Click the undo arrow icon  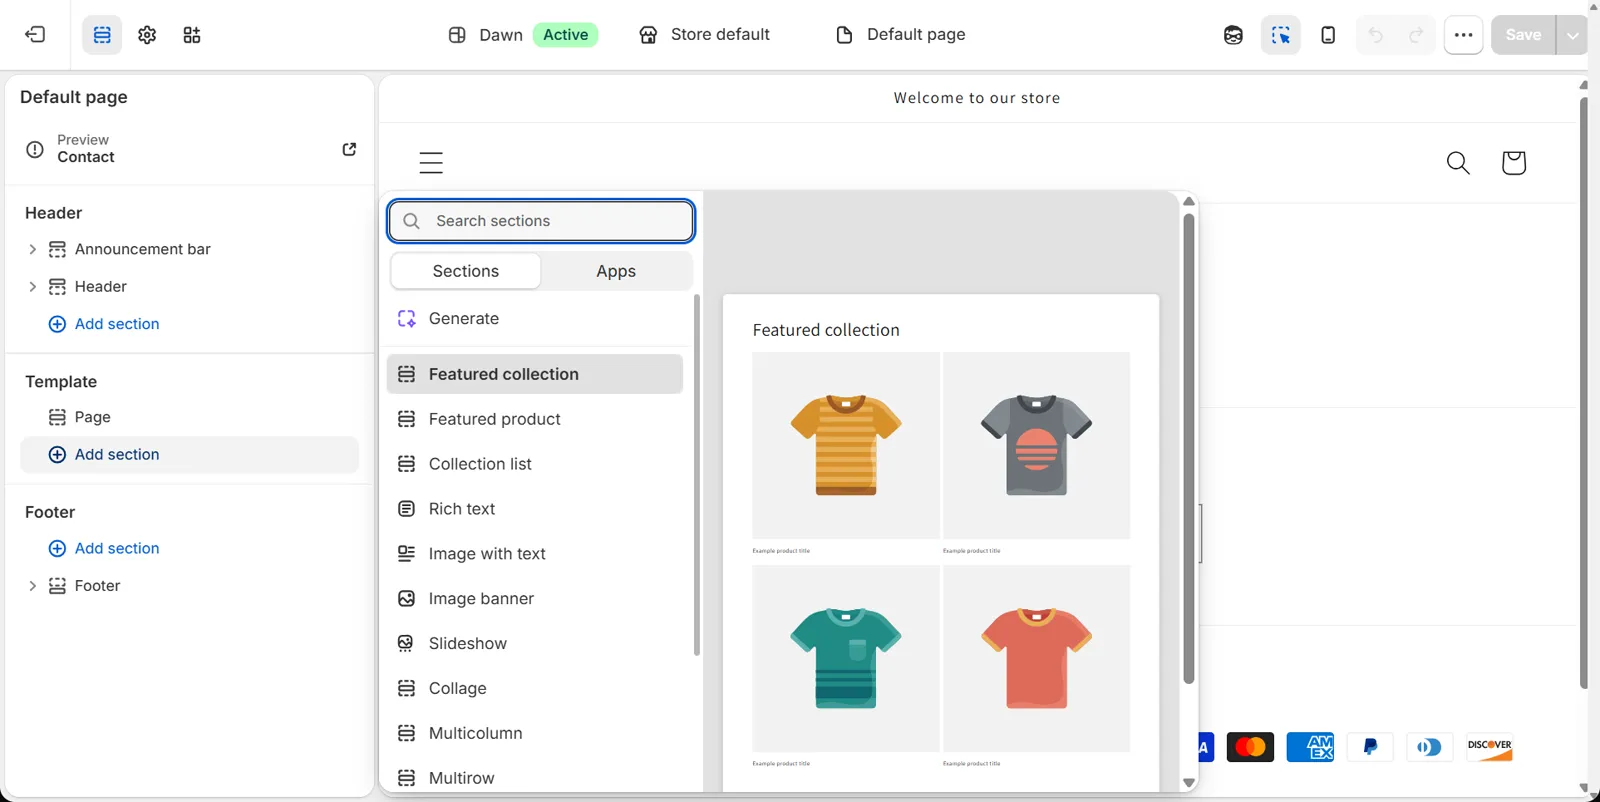point(1376,35)
